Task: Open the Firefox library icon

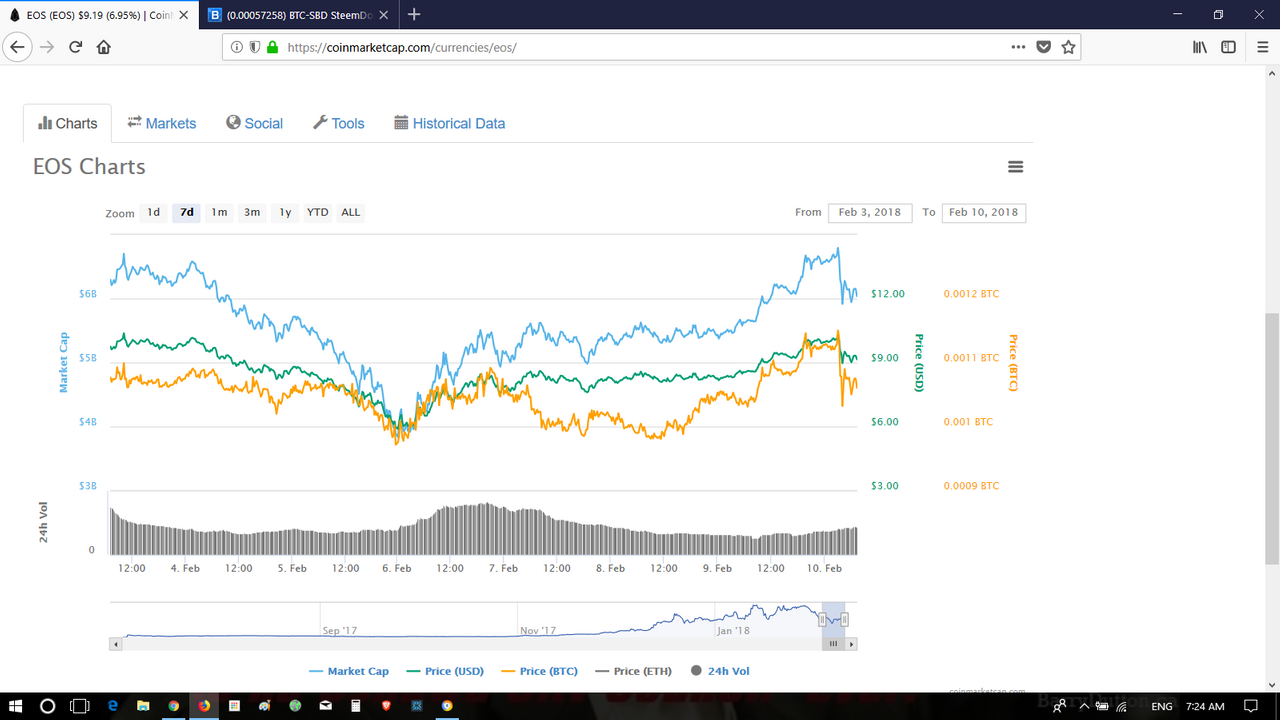Action: pyautogui.click(x=1200, y=47)
